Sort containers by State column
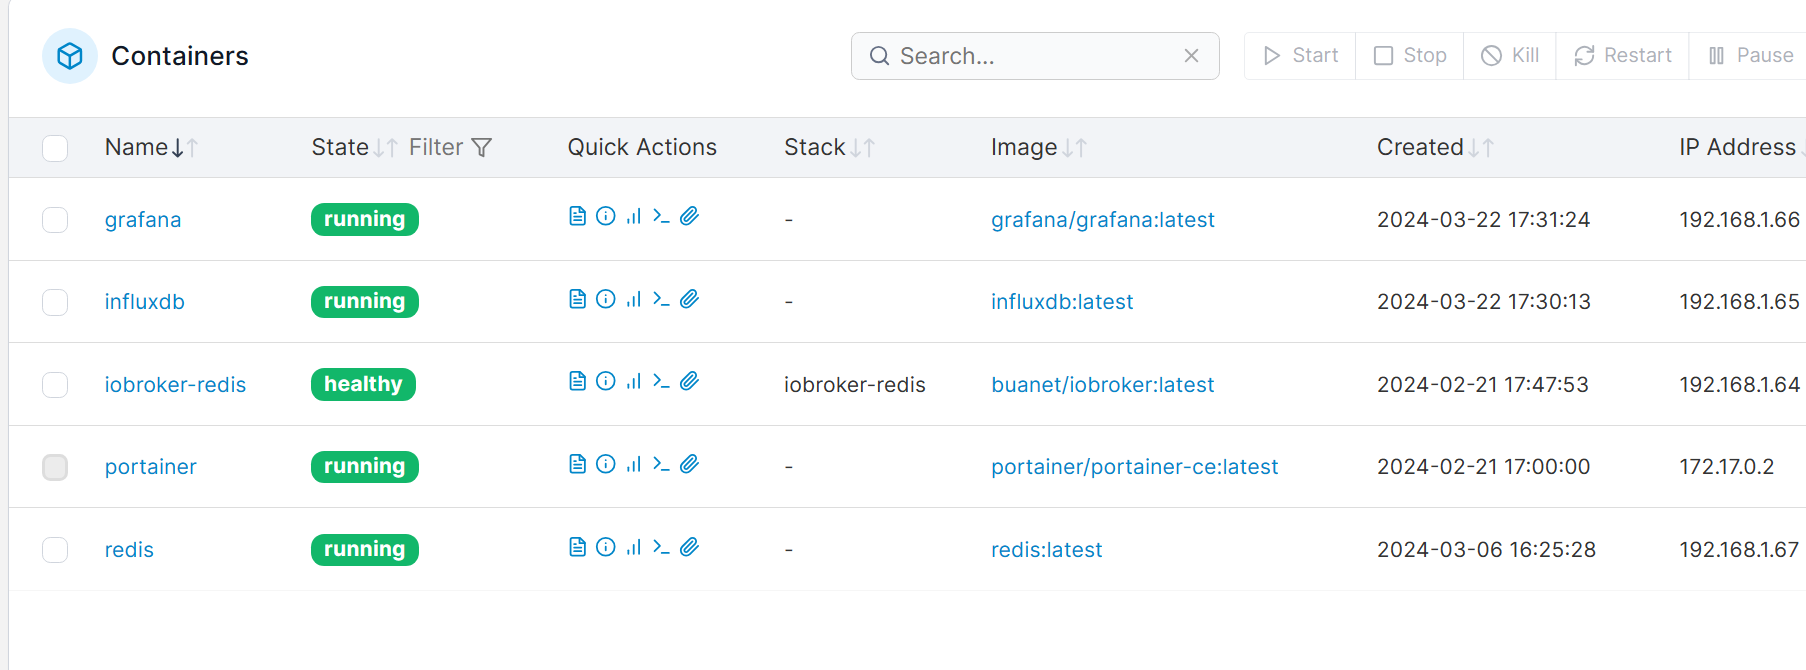This screenshot has width=1806, height=670. pyautogui.click(x=354, y=147)
